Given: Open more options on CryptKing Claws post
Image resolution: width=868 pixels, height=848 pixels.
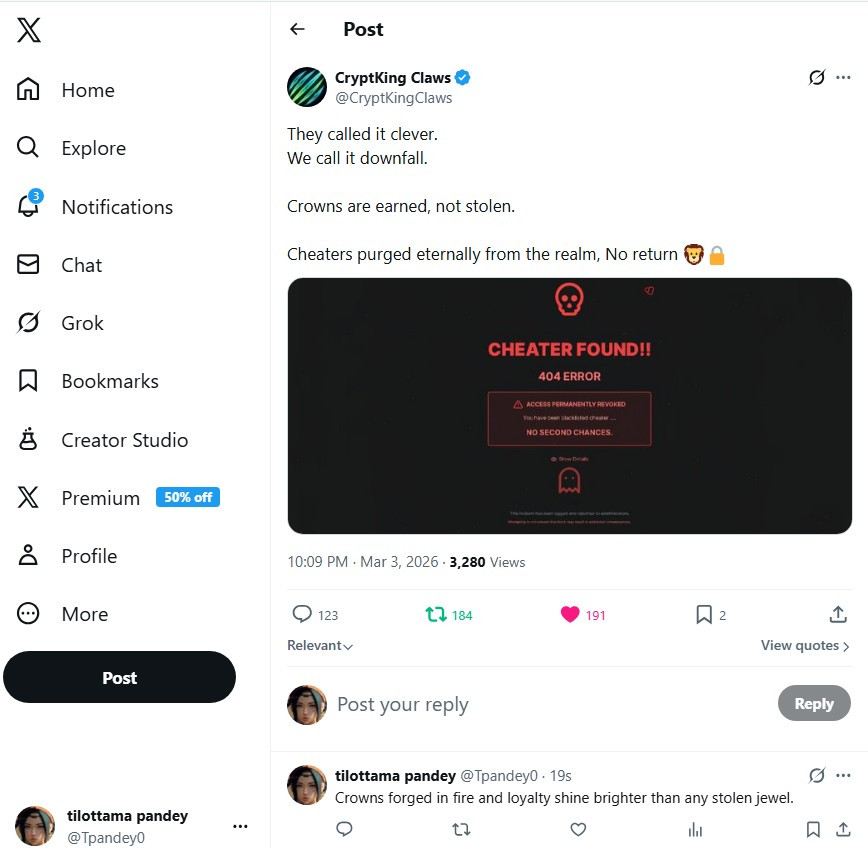Looking at the screenshot, I should point(843,77).
